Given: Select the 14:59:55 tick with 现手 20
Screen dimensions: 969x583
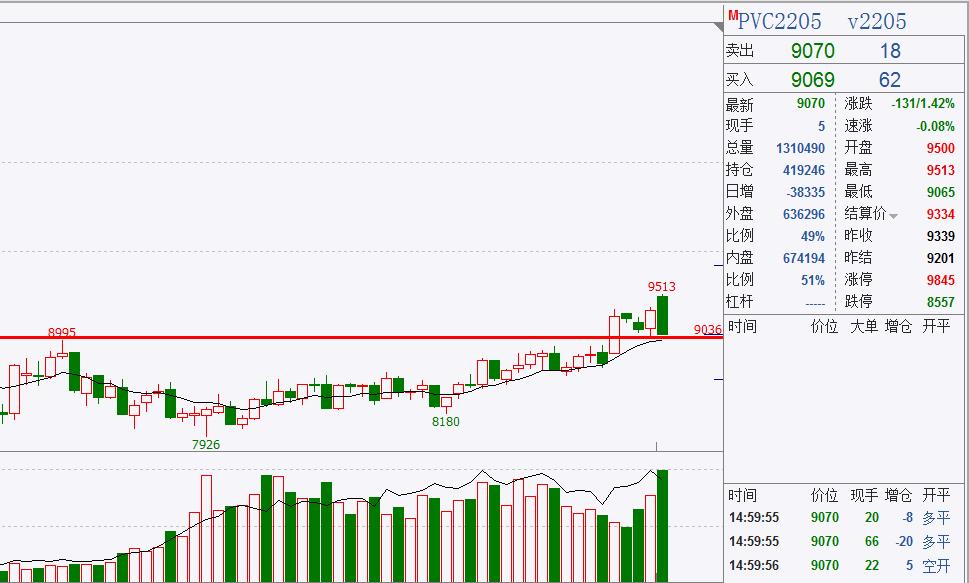Looking at the screenshot, I should click(x=840, y=517).
